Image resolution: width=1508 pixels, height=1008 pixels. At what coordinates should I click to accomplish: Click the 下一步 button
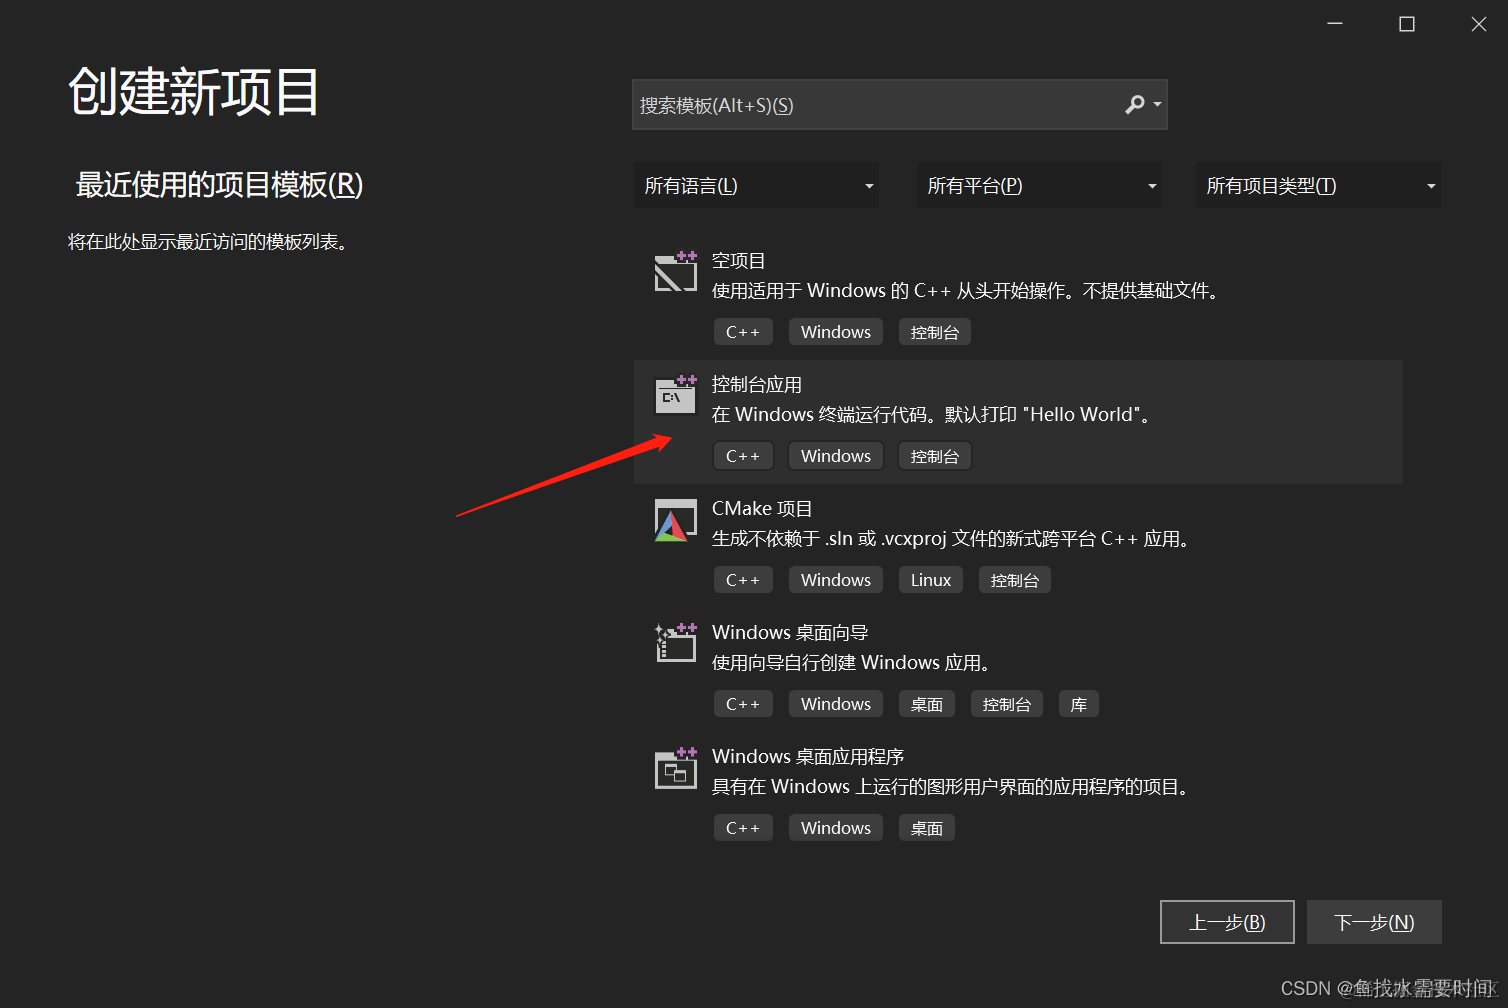pos(1374,921)
